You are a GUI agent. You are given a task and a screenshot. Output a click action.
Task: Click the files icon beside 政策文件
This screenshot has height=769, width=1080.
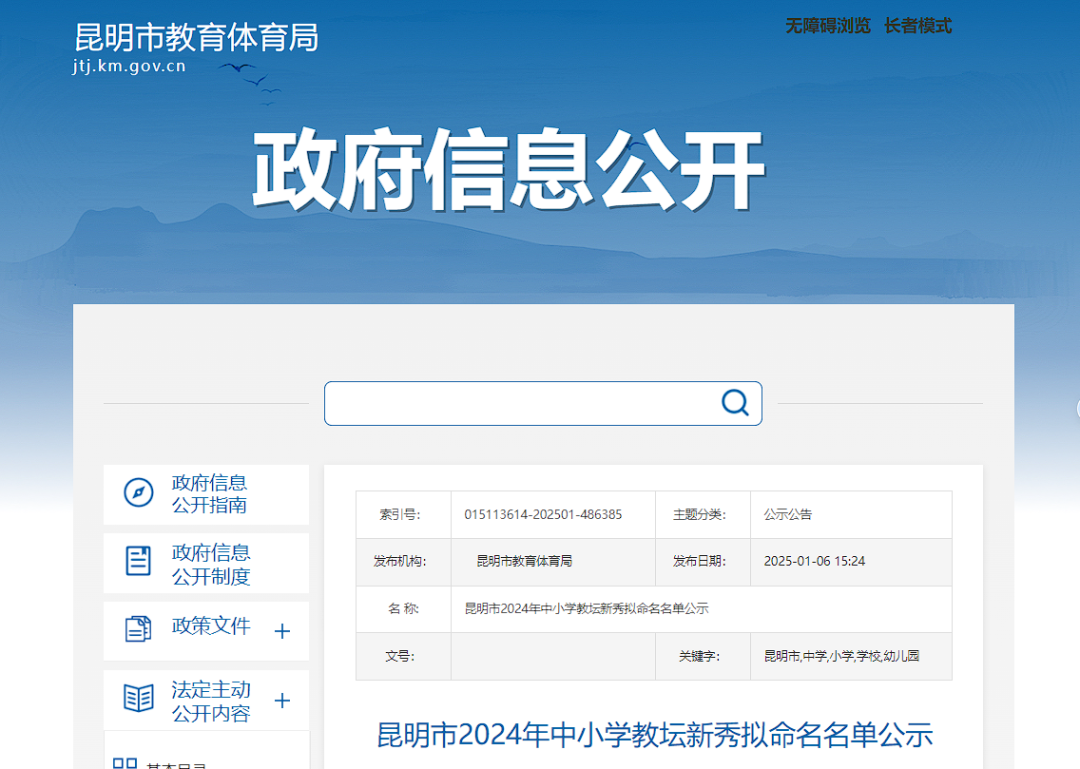click(x=138, y=629)
